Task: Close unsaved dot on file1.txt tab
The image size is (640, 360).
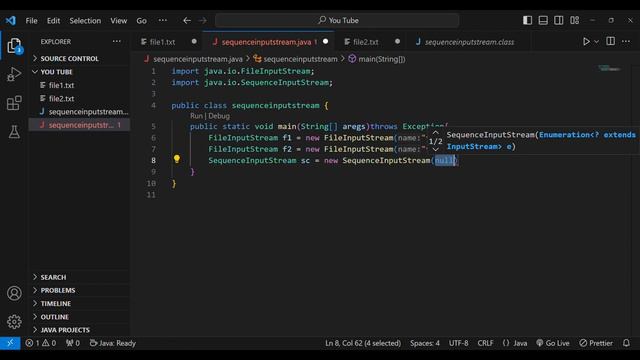Action: point(194,41)
